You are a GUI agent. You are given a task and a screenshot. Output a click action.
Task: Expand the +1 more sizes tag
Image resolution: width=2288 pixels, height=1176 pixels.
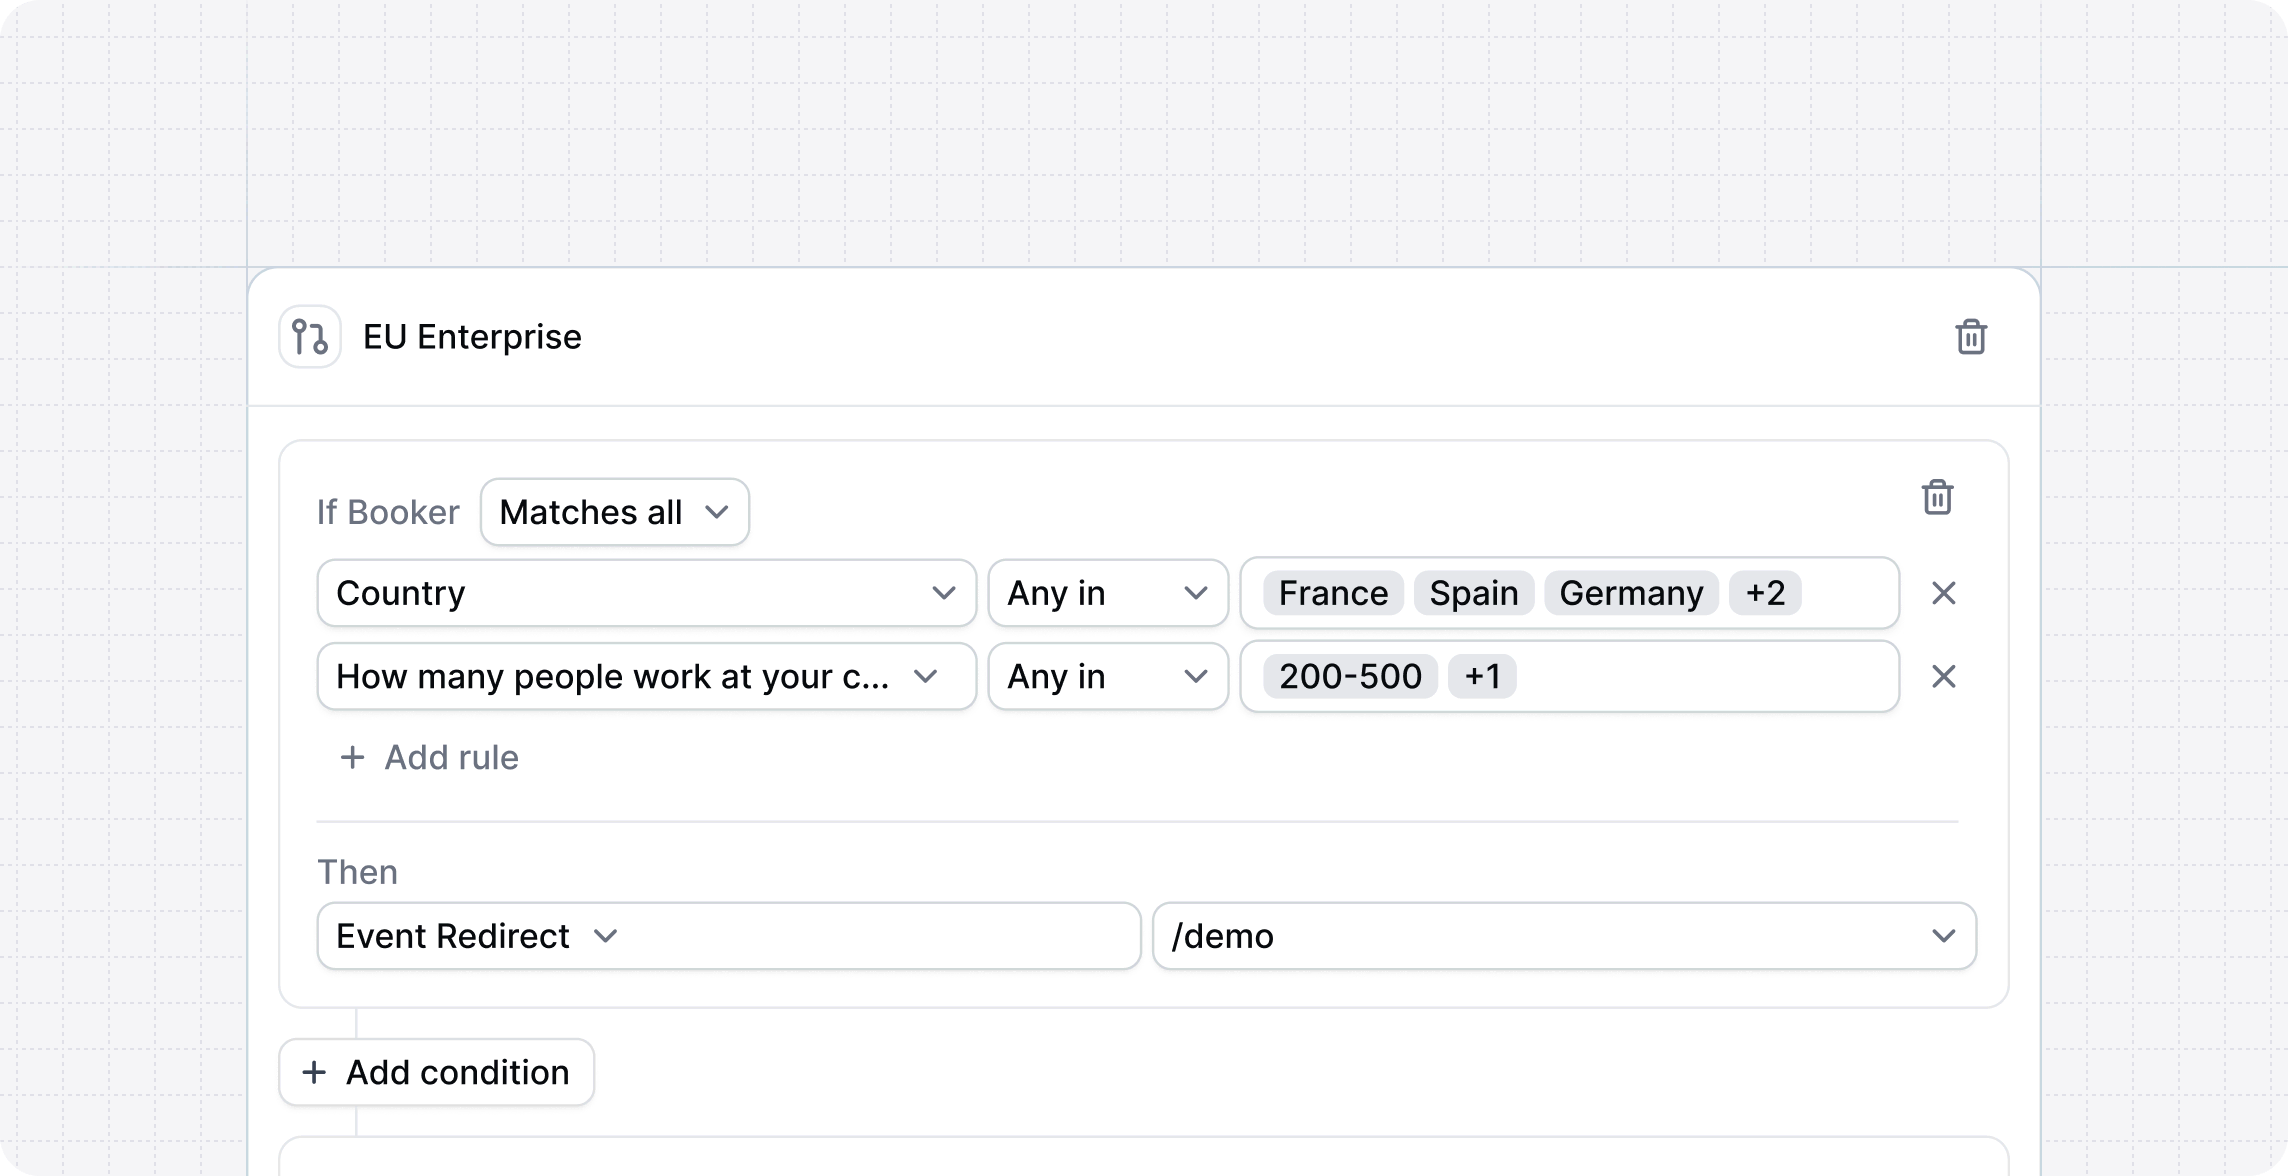pyautogui.click(x=1482, y=677)
